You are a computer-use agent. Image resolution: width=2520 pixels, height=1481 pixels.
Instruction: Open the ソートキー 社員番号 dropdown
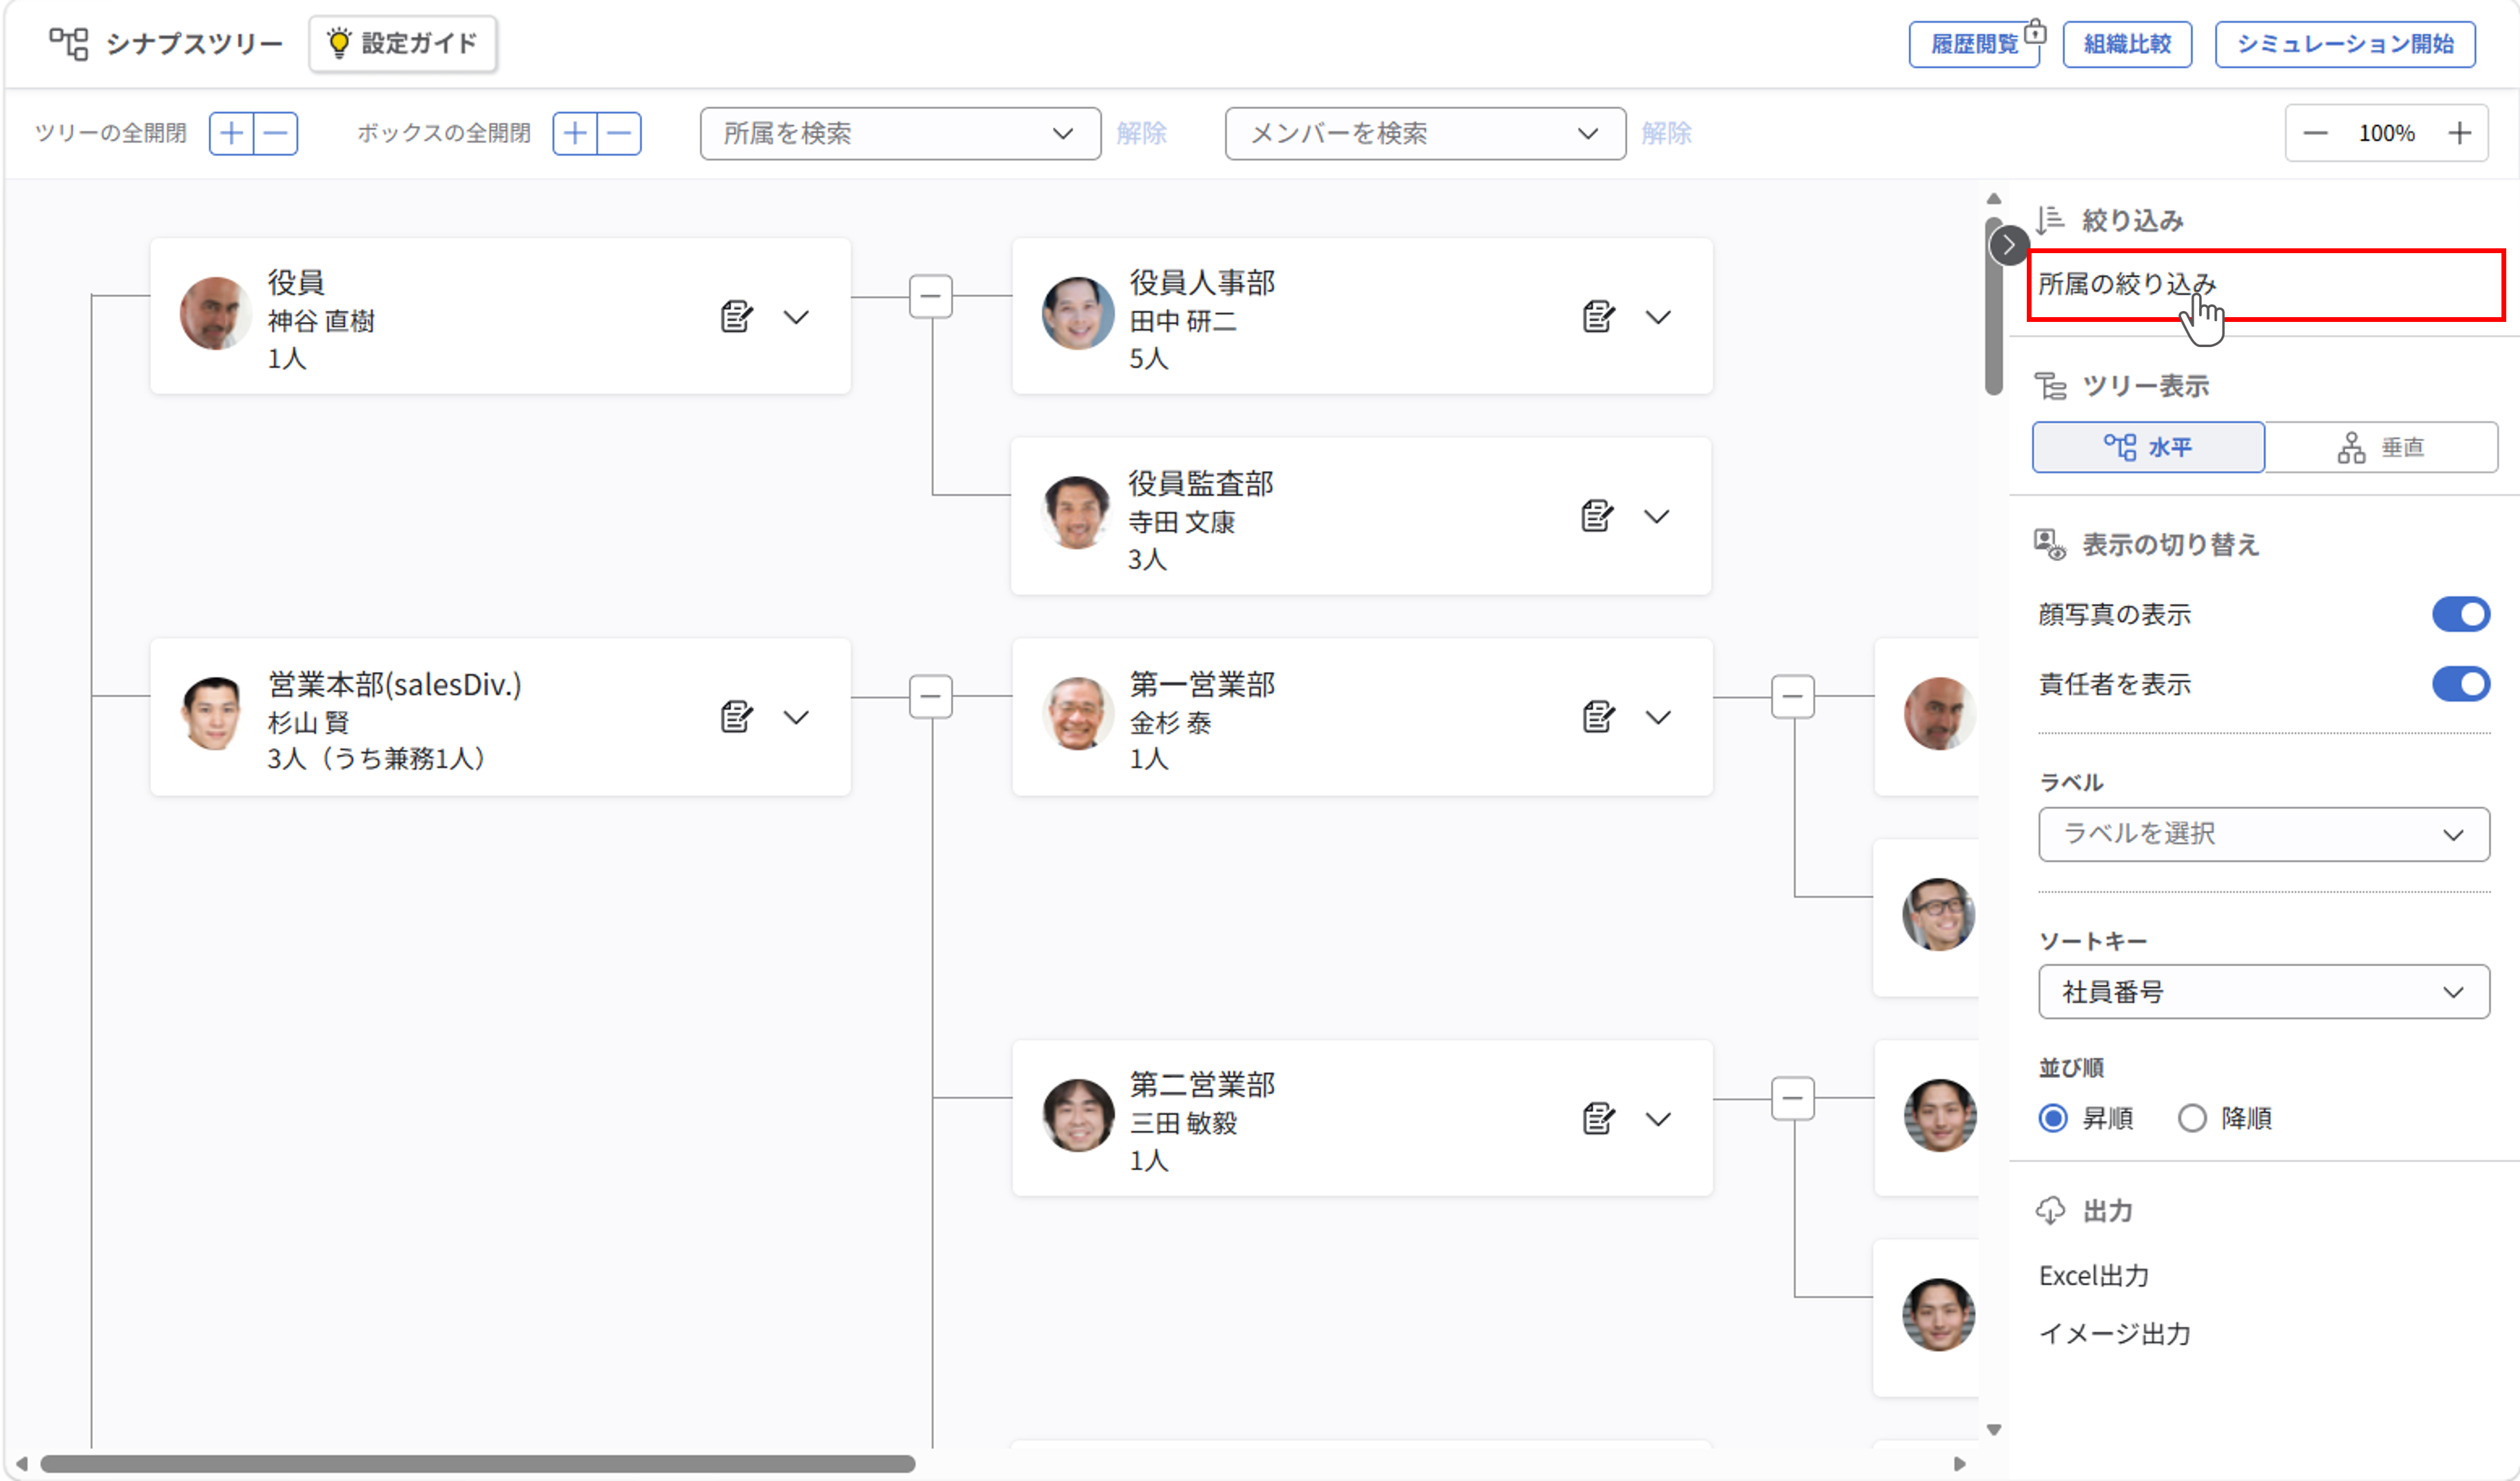(2264, 992)
